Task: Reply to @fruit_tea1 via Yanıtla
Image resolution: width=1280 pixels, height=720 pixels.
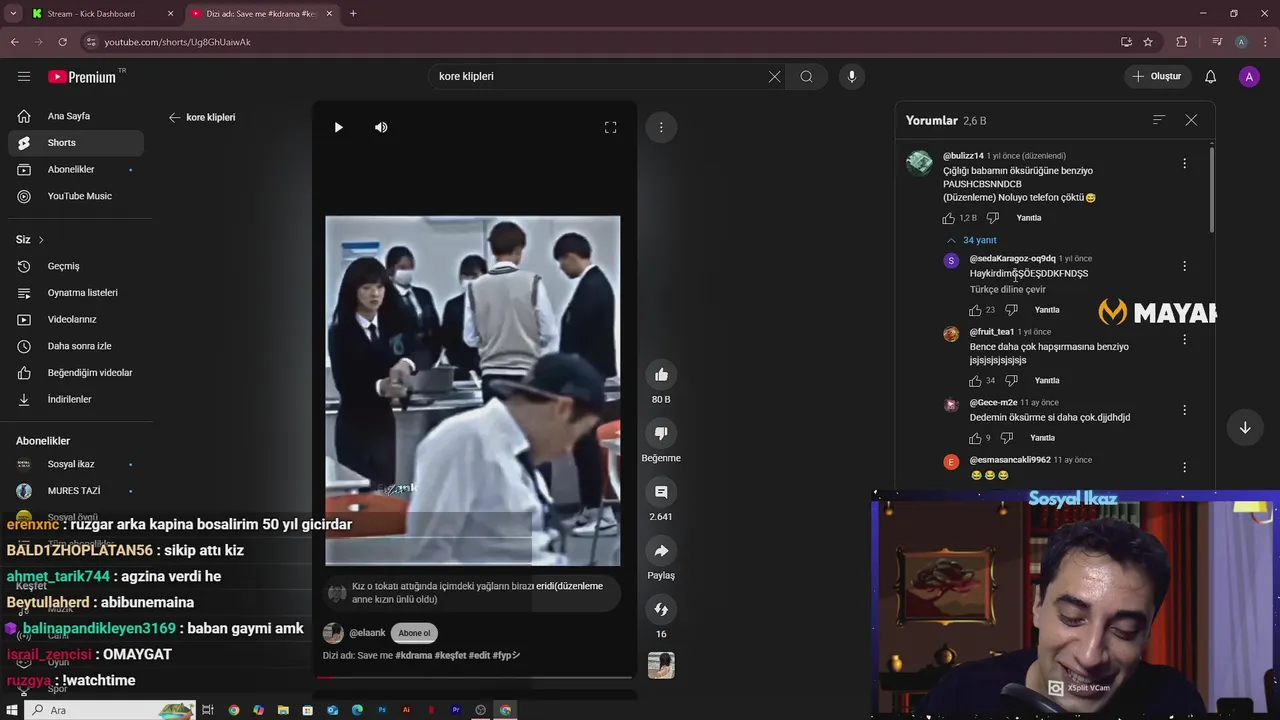Action: point(1047,381)
